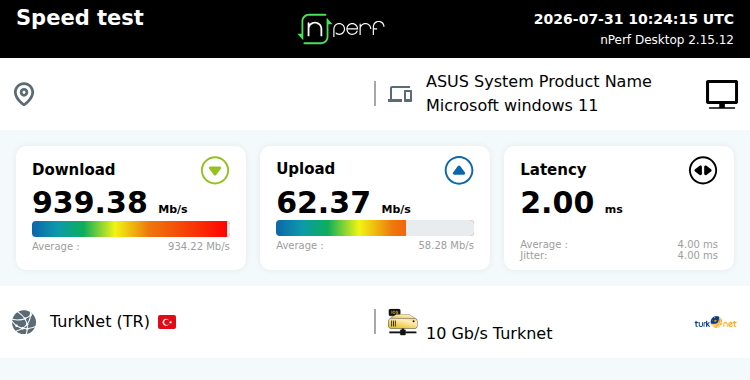This screenshot has height=380, width=750.
Task: Click the Turkish flag icon
Action: pos(167,322)
